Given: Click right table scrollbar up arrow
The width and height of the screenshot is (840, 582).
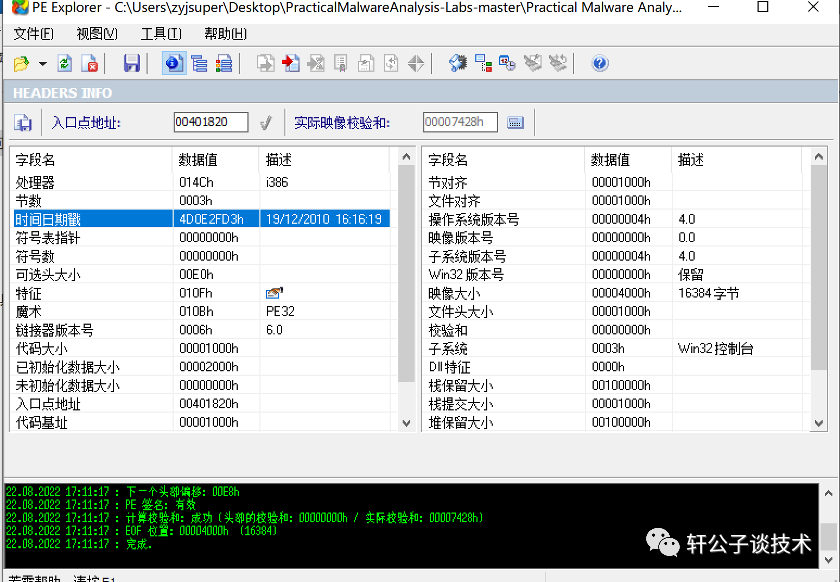Looking at the screenshot, I should pyautogui.click(x=819, y=156).
